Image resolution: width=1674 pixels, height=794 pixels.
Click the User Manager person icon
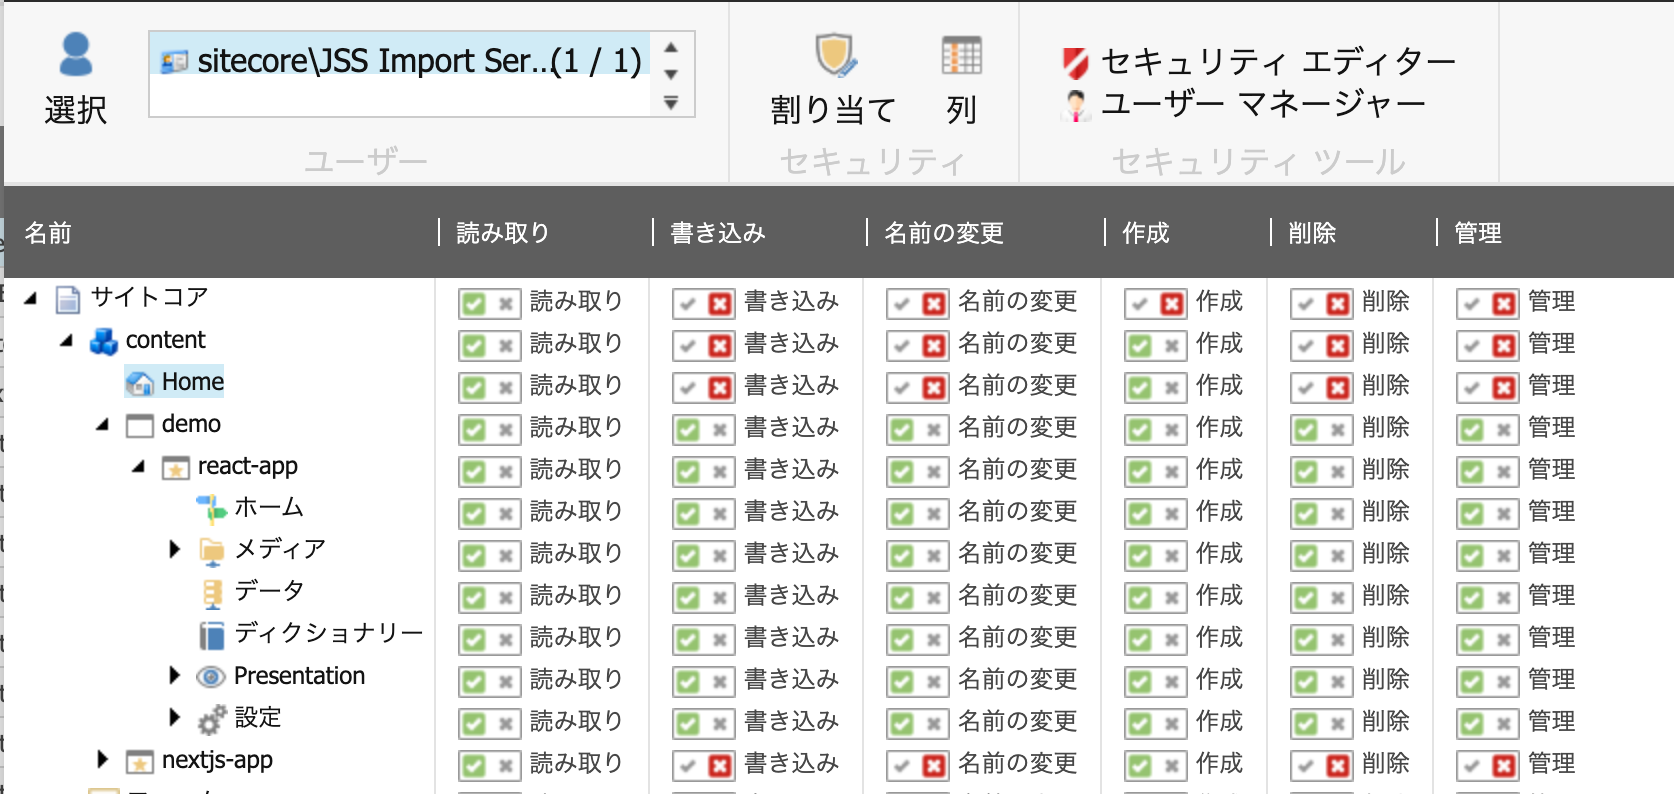click(1076, 105)
